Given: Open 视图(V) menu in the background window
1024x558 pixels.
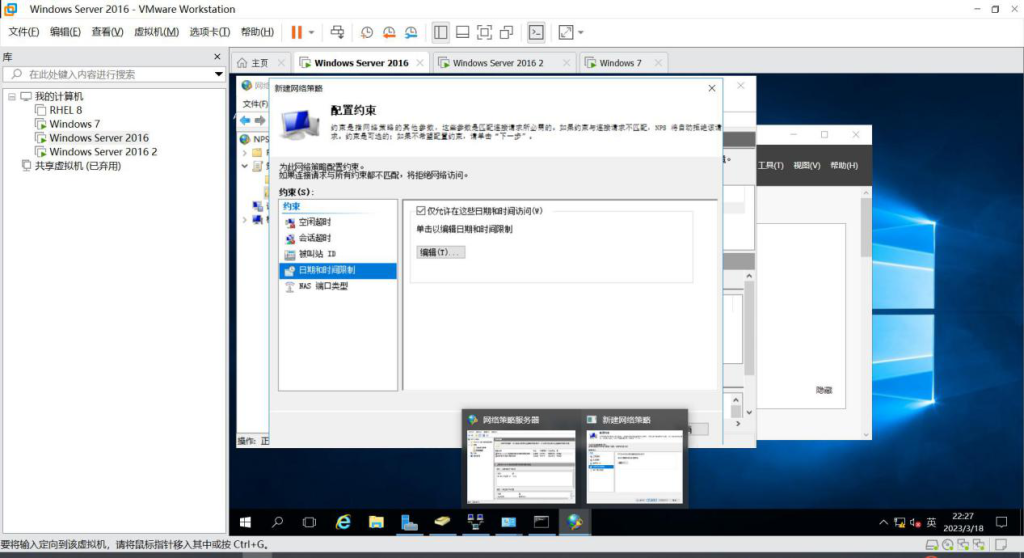Looking at the screenshot, I should [x=807, y=165].
